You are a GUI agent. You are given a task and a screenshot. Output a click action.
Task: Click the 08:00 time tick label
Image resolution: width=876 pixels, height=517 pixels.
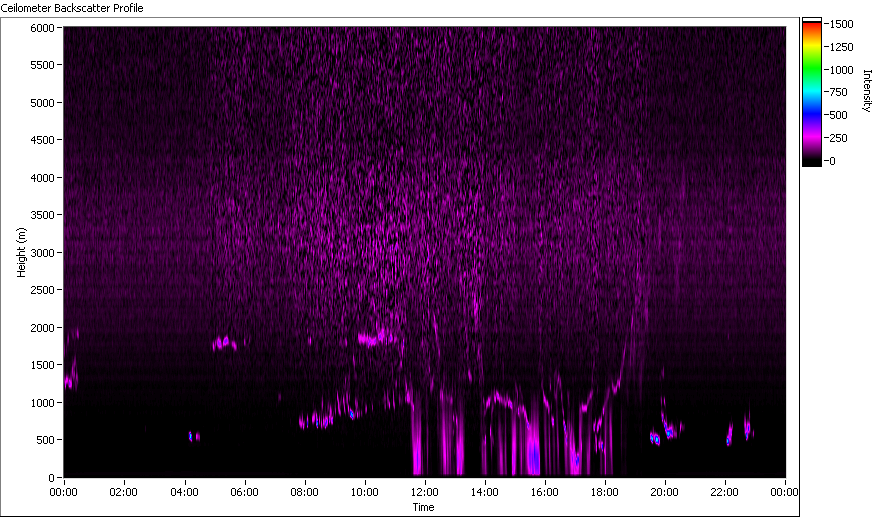click(304, 492)
